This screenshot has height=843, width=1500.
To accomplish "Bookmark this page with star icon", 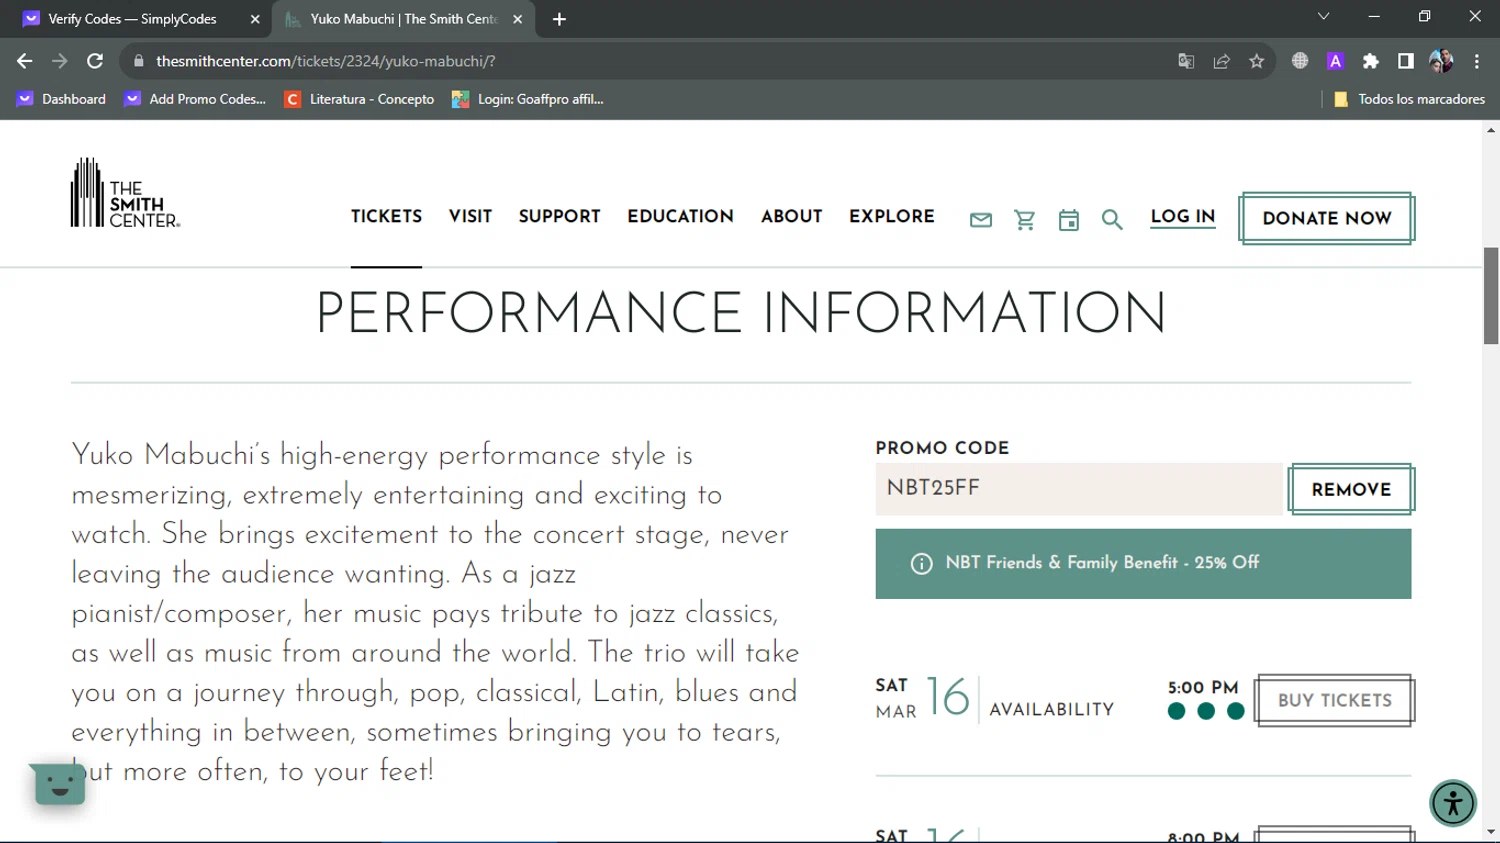I will coord(1257,61).
